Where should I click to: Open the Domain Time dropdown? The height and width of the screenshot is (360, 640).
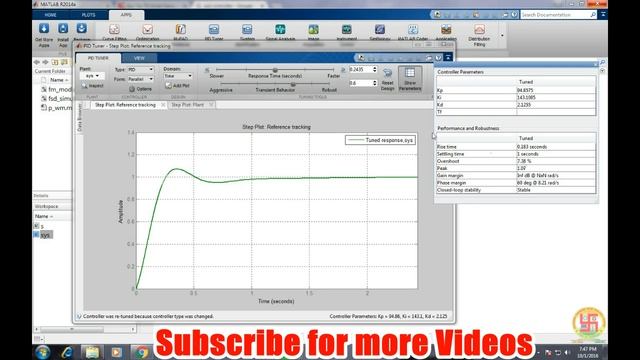(x=178, y=76)
